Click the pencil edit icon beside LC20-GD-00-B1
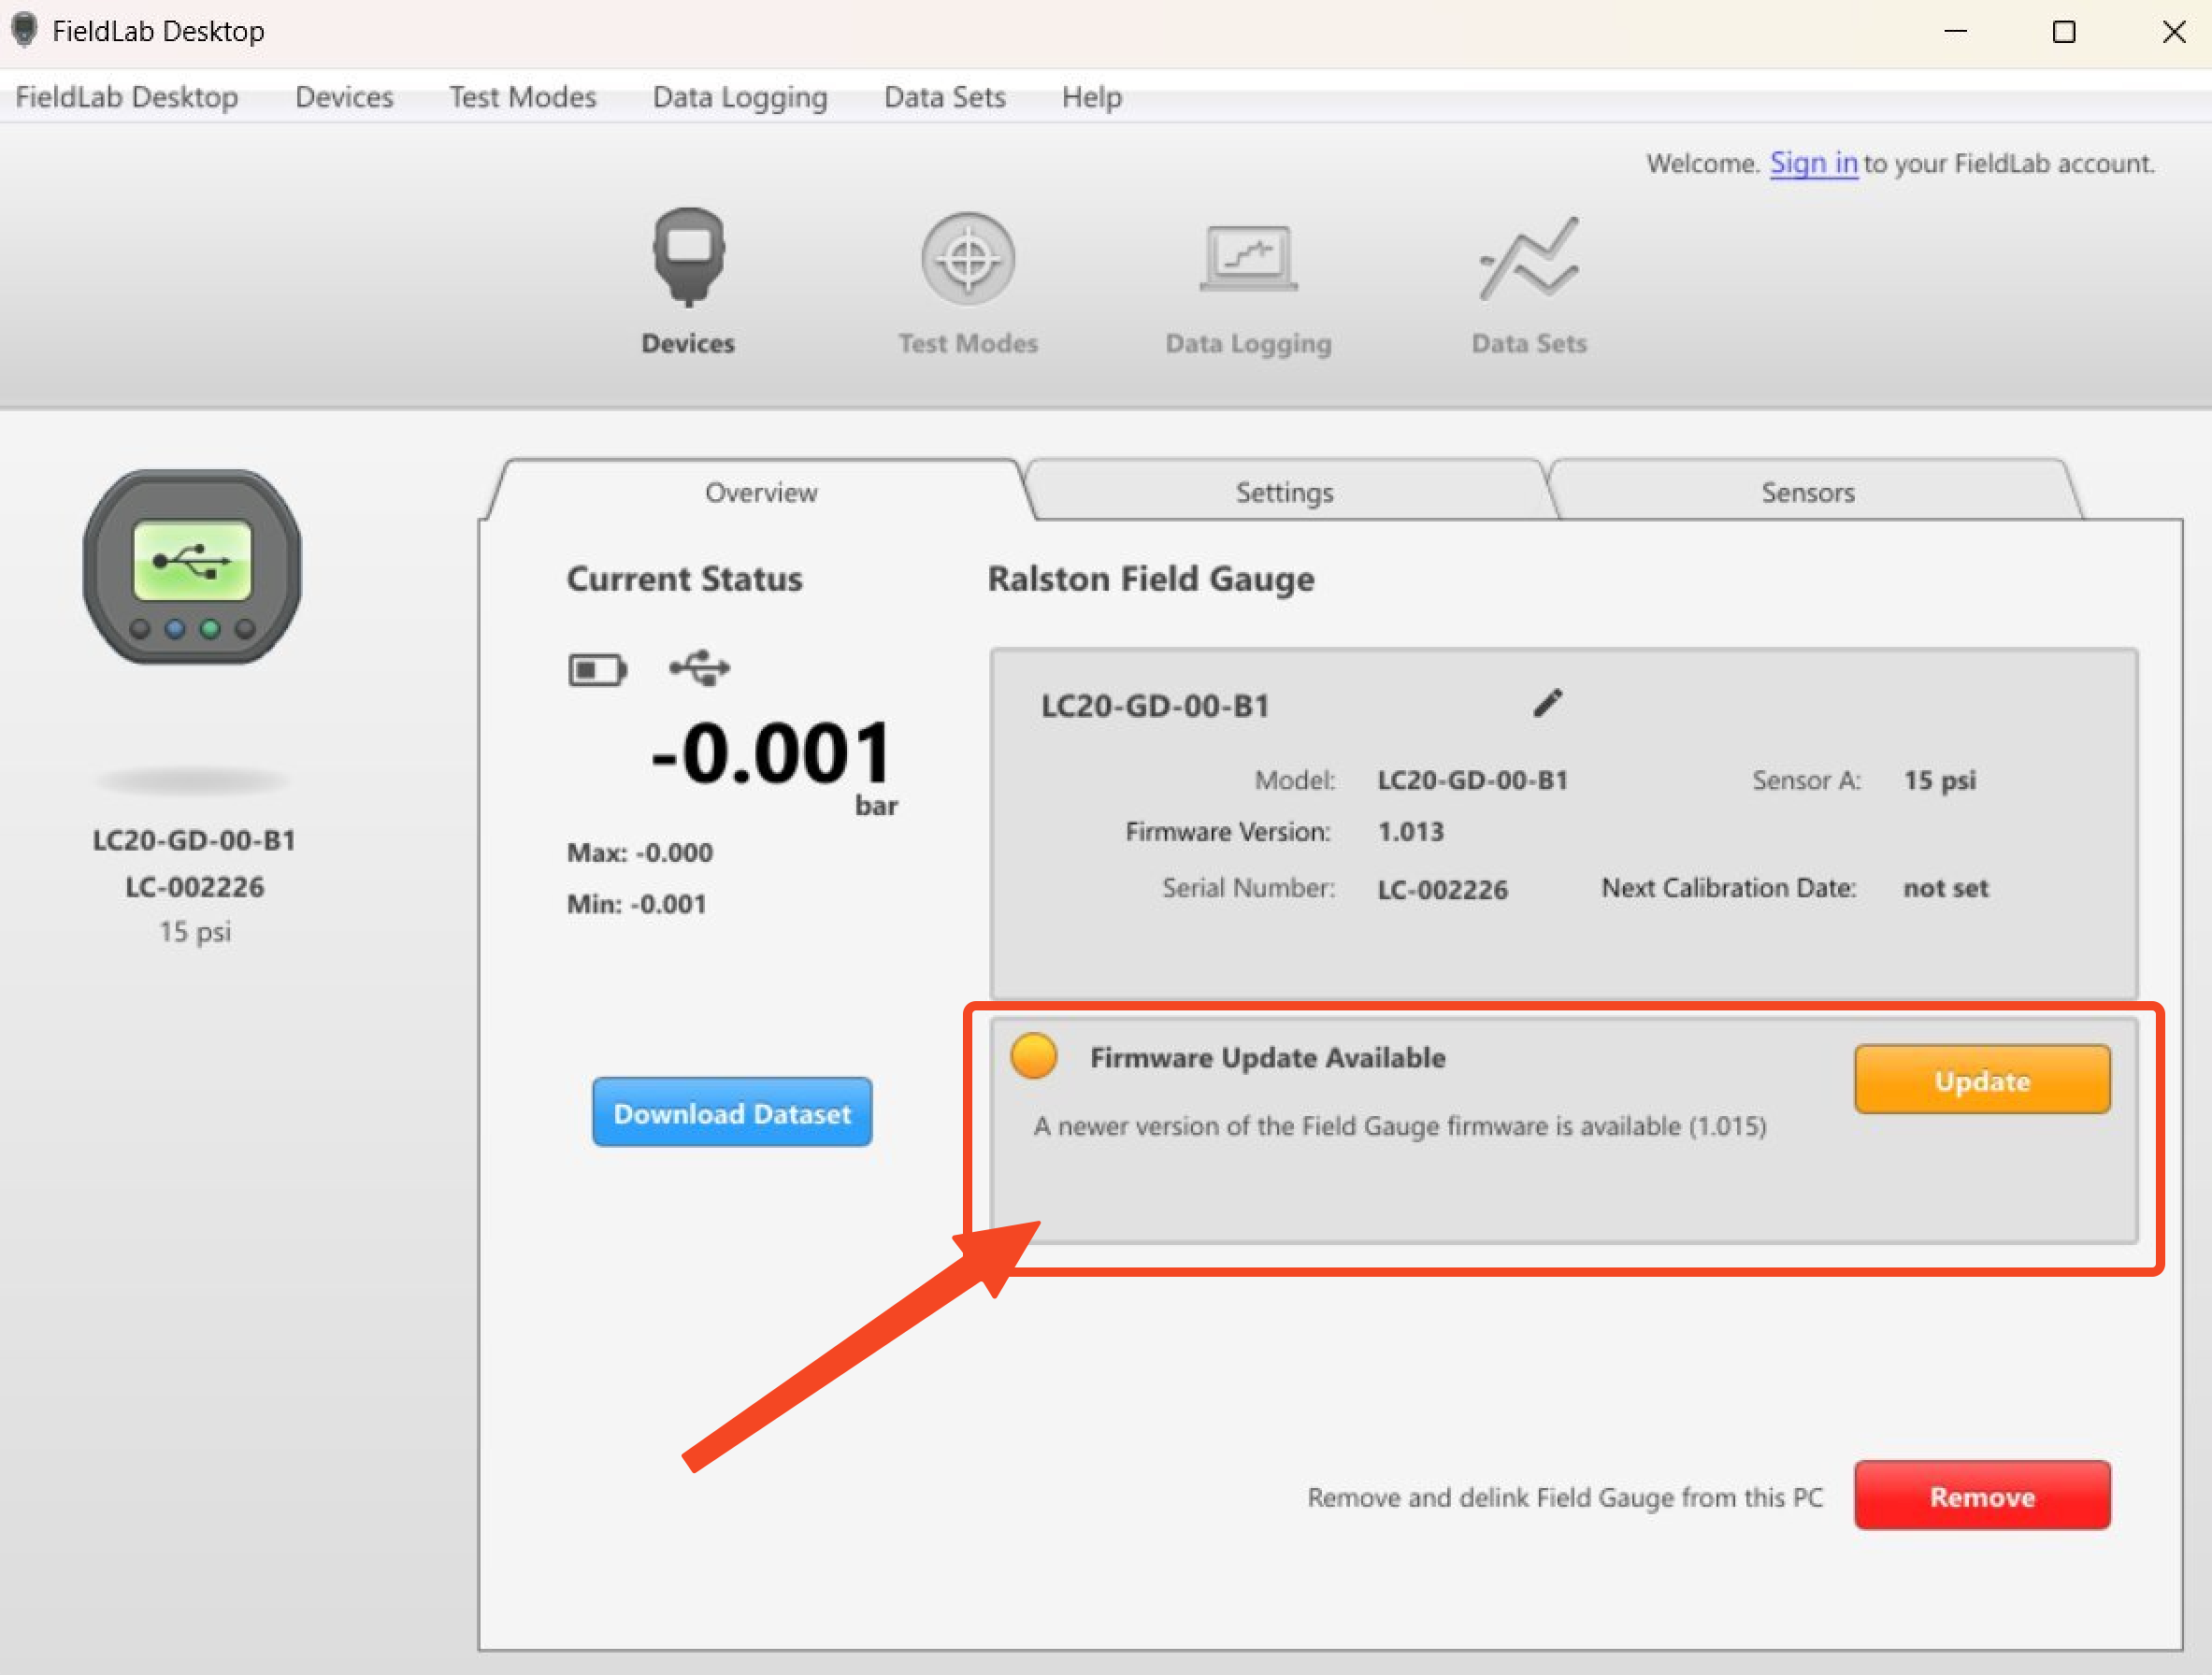The width and height of the screenshot is (2212, 1675). (x=1547, y=703)
